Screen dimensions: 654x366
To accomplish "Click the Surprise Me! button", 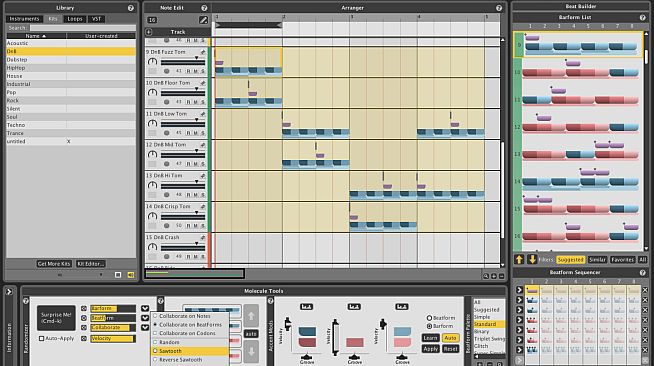I will 56,318.
